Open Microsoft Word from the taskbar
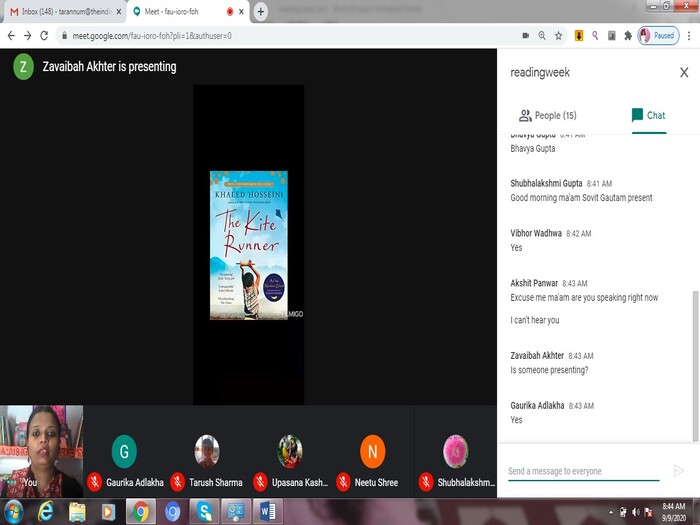This screenshot has height=525, width=700. point(268,512)
